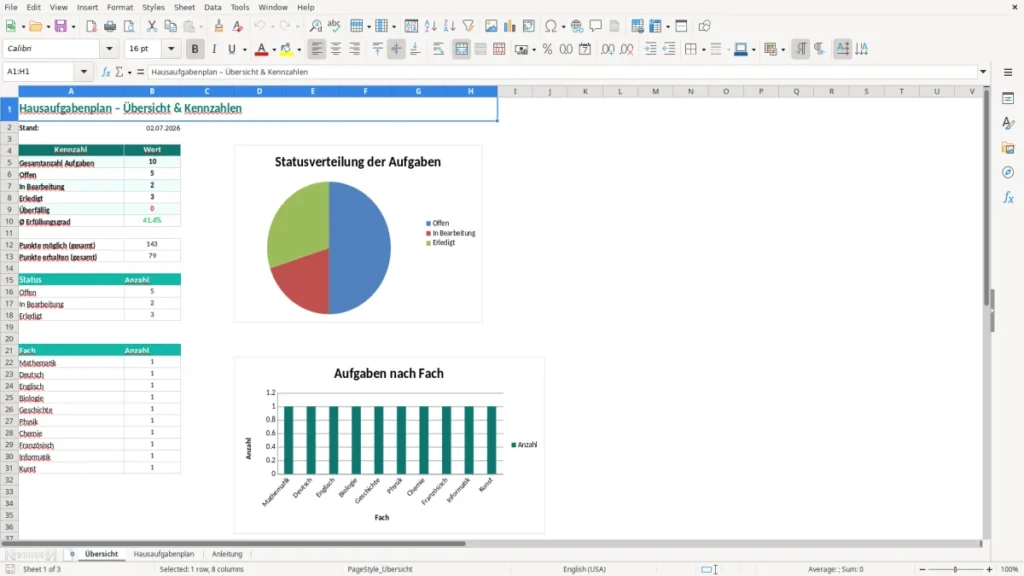Expand the font name dropdown
The image size is (1024, 576).
point(109,48)
